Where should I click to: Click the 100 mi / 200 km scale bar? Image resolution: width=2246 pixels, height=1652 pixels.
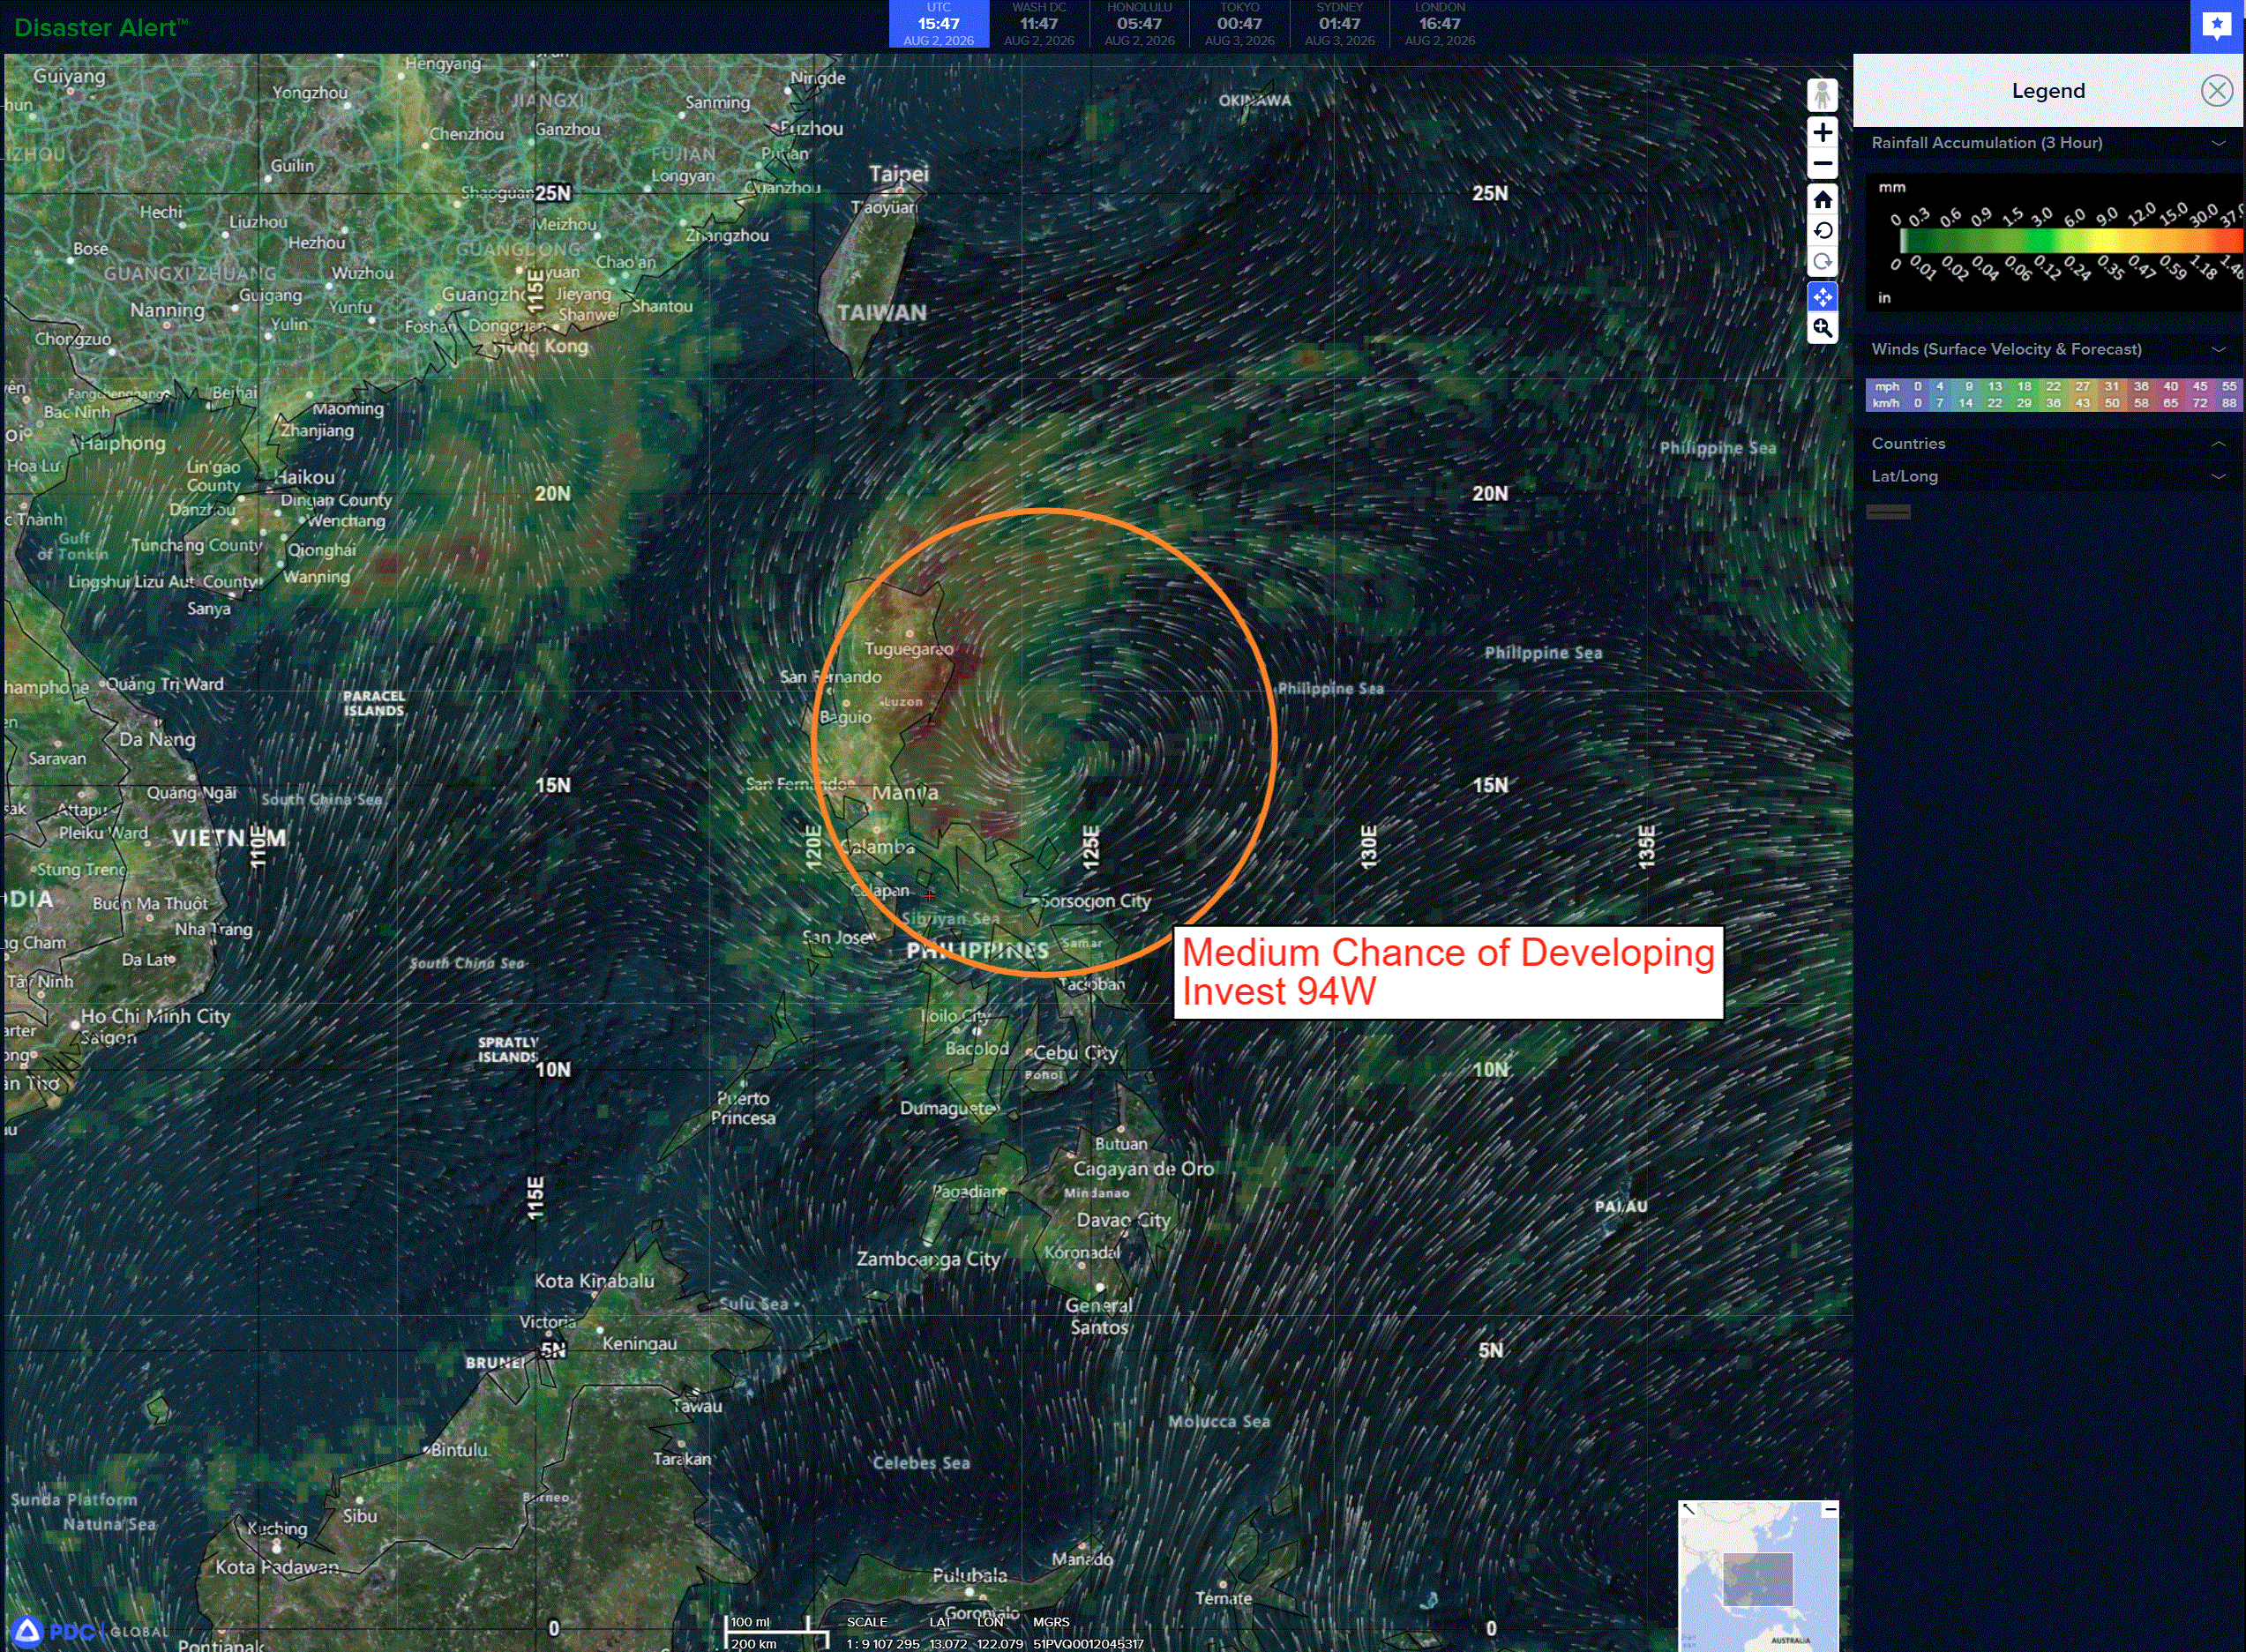pos(776,1632)
